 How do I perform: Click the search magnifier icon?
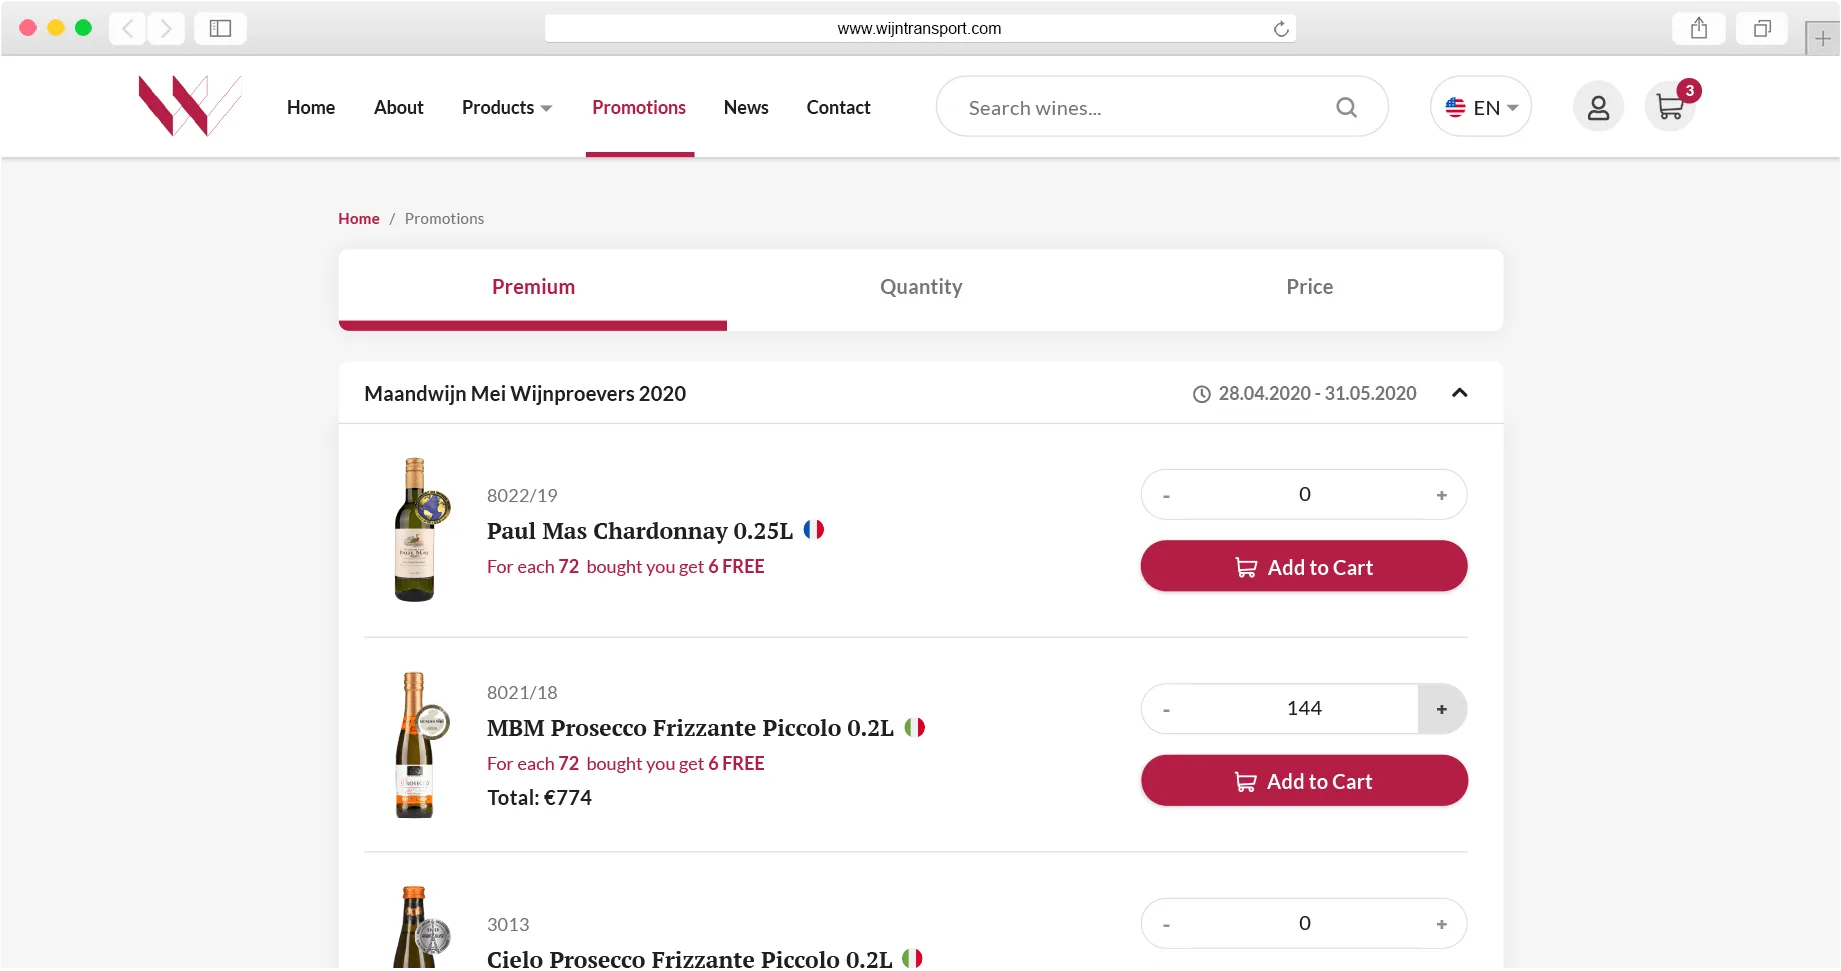[1347, 107]
